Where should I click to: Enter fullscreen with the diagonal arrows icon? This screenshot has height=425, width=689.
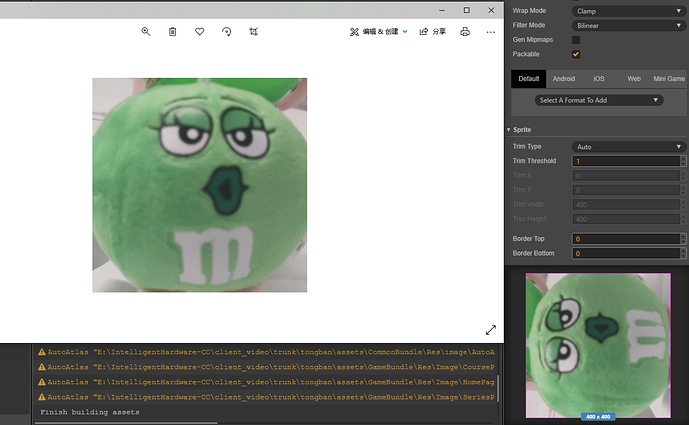(491, 330)
